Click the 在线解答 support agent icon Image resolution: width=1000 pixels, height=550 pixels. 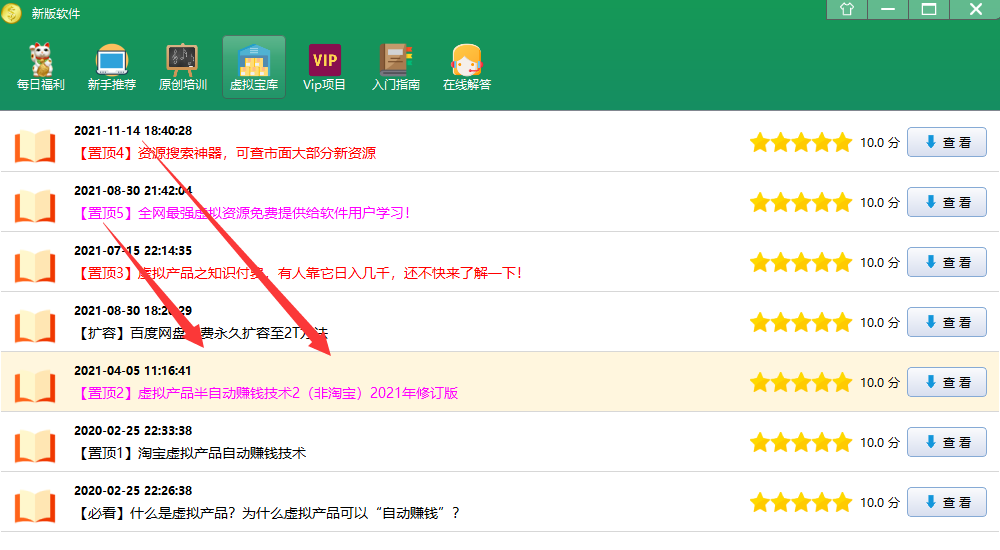466,68
